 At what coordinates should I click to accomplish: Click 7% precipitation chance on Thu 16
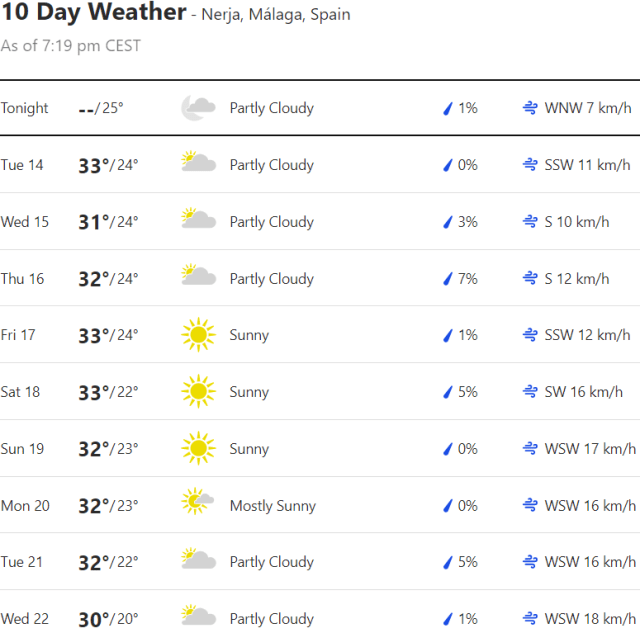467,279
